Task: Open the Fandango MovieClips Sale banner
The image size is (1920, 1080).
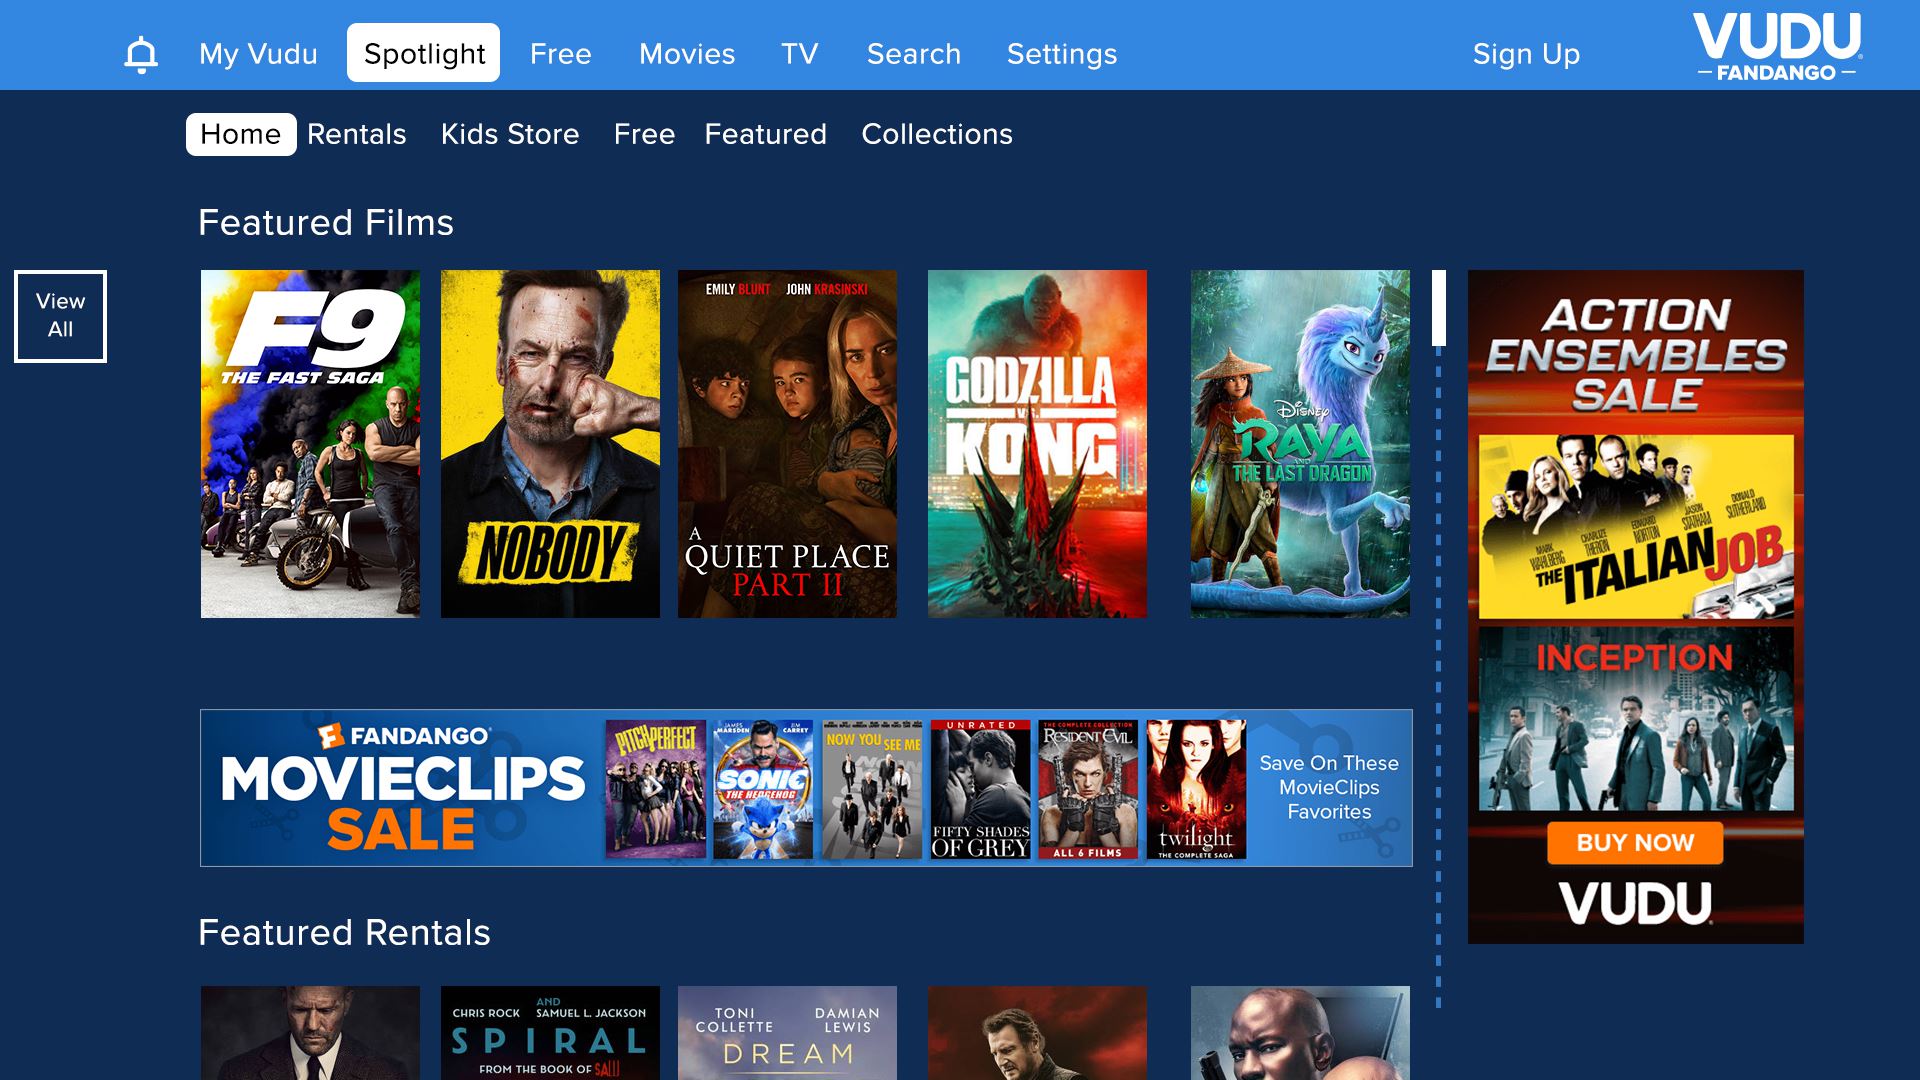Action: pos(806,787)
